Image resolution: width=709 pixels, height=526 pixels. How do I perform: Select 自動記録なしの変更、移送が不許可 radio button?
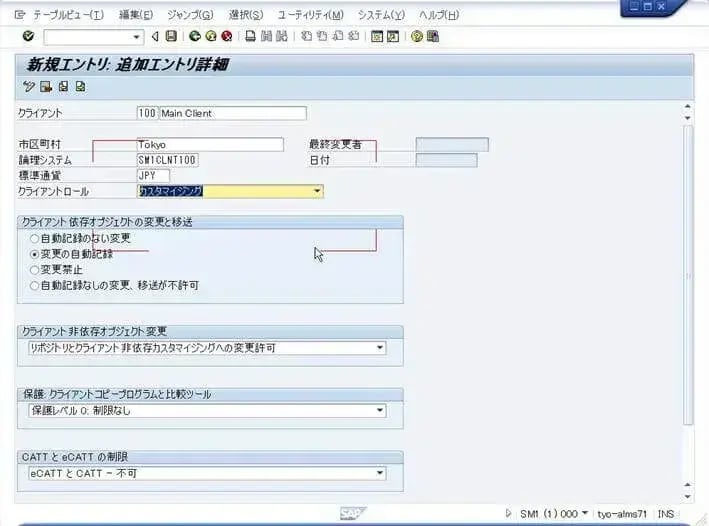pos(34,286)
